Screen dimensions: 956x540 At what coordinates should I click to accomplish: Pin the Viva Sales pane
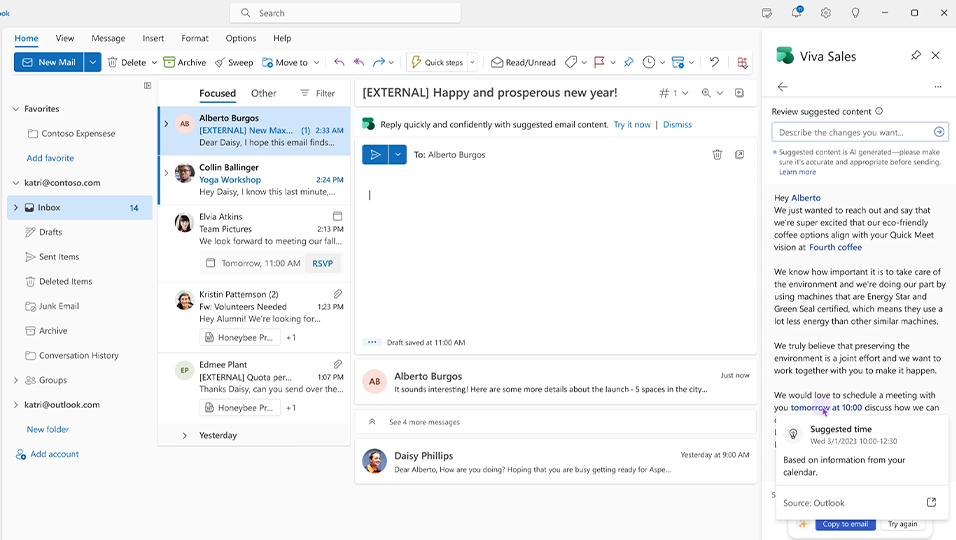(916, 55)
